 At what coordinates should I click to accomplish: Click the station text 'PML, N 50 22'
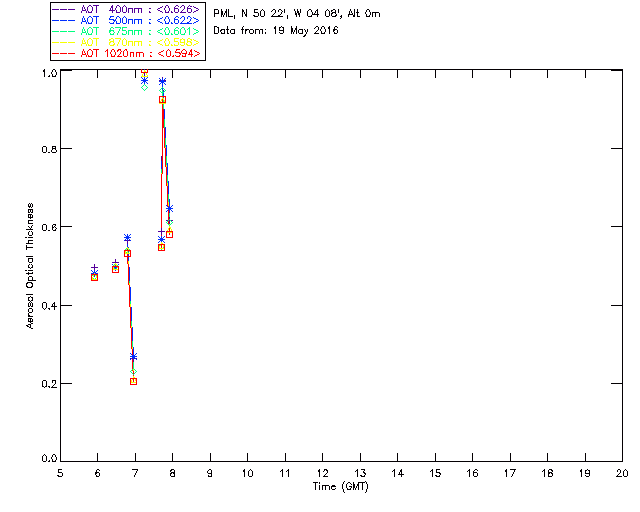pyautogui.click(x=249, y=14)
